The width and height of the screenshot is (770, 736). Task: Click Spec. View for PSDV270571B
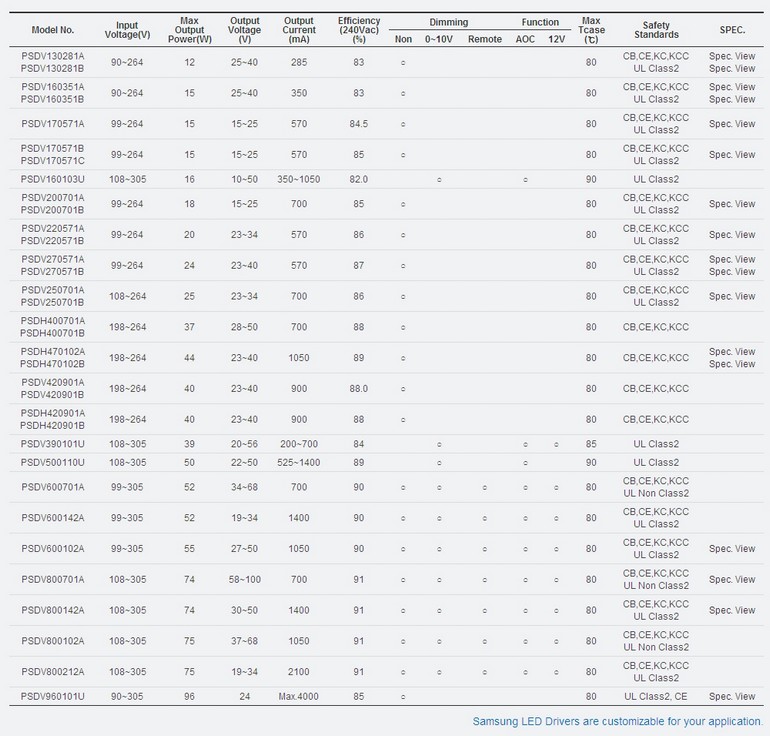click(x=732, y=272)
